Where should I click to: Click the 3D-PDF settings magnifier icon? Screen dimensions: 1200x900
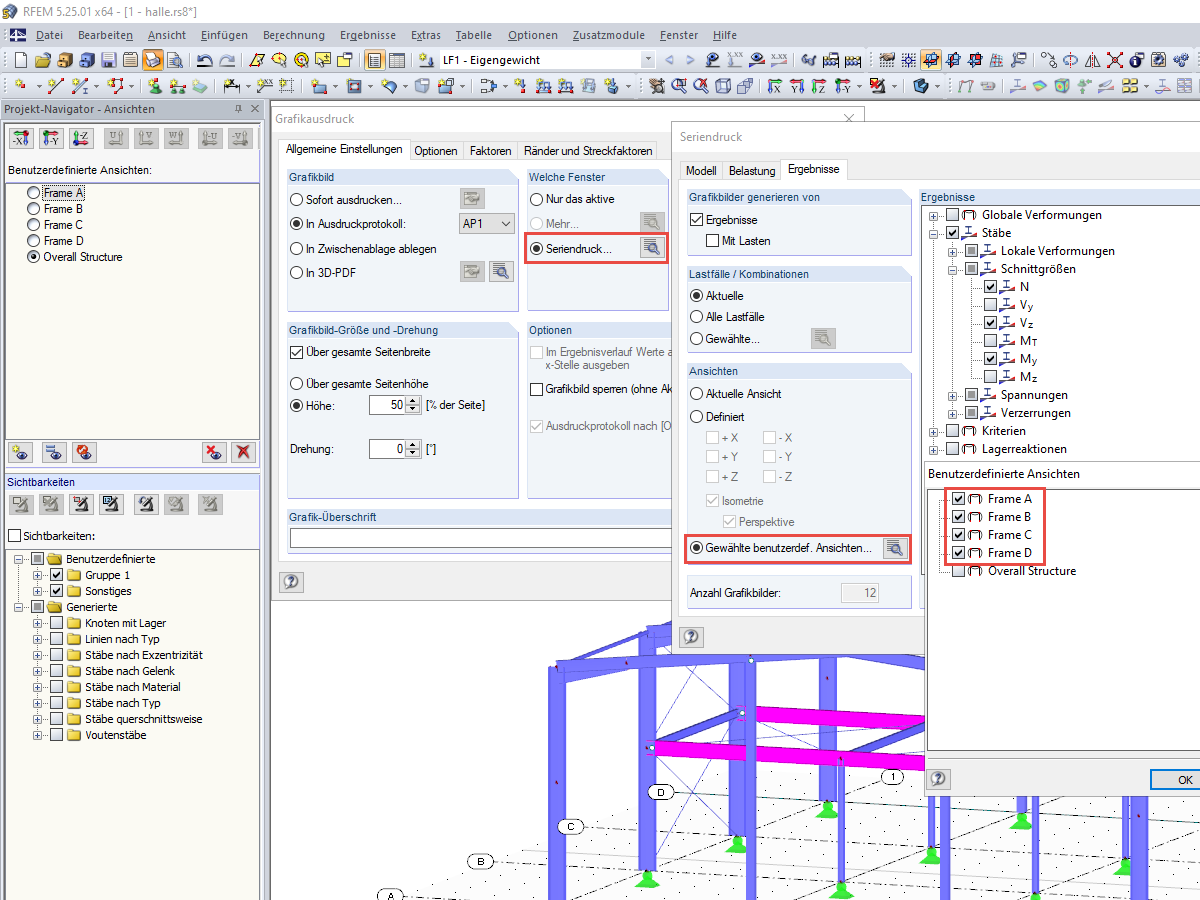pos(501,270)
